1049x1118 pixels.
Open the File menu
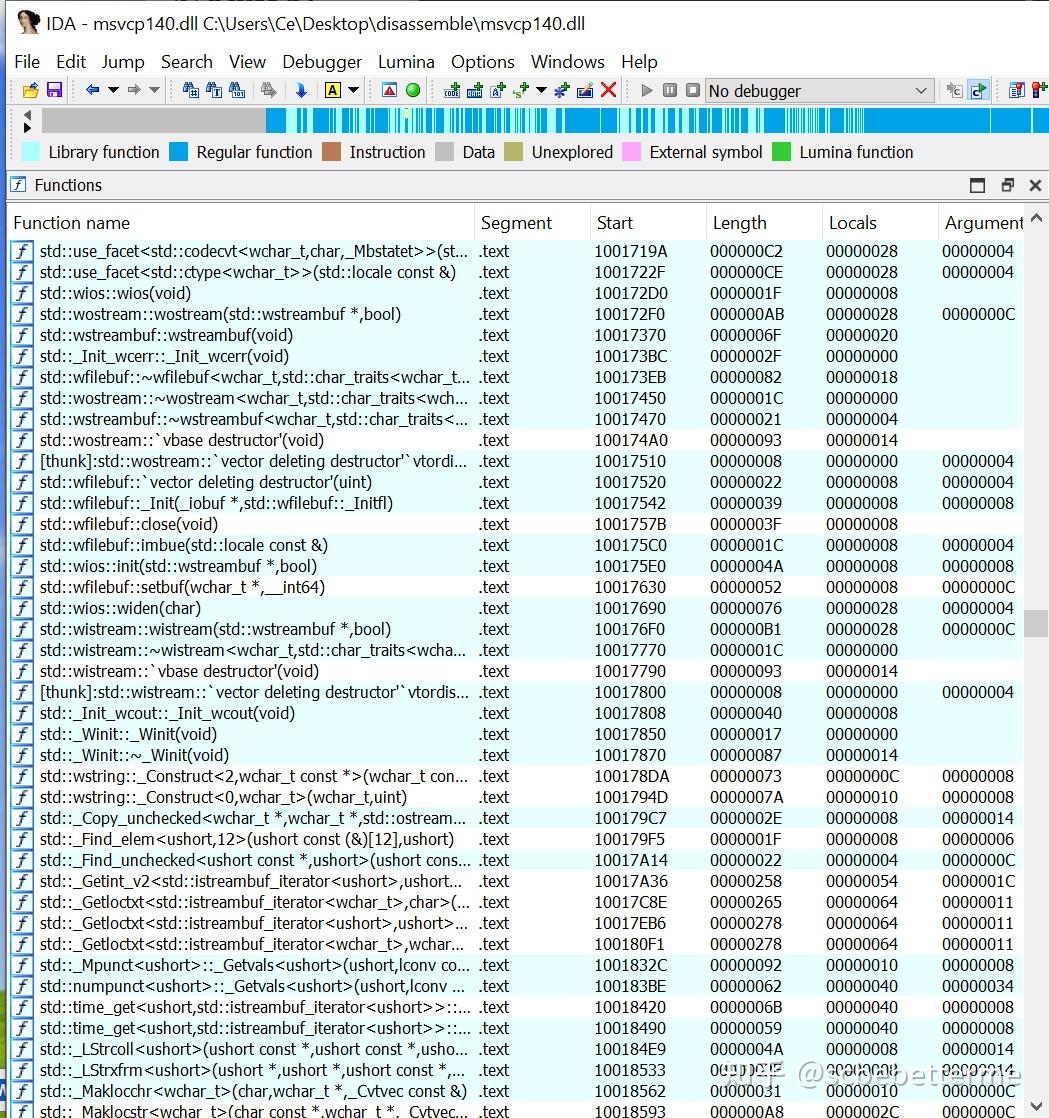click(27, 62)
